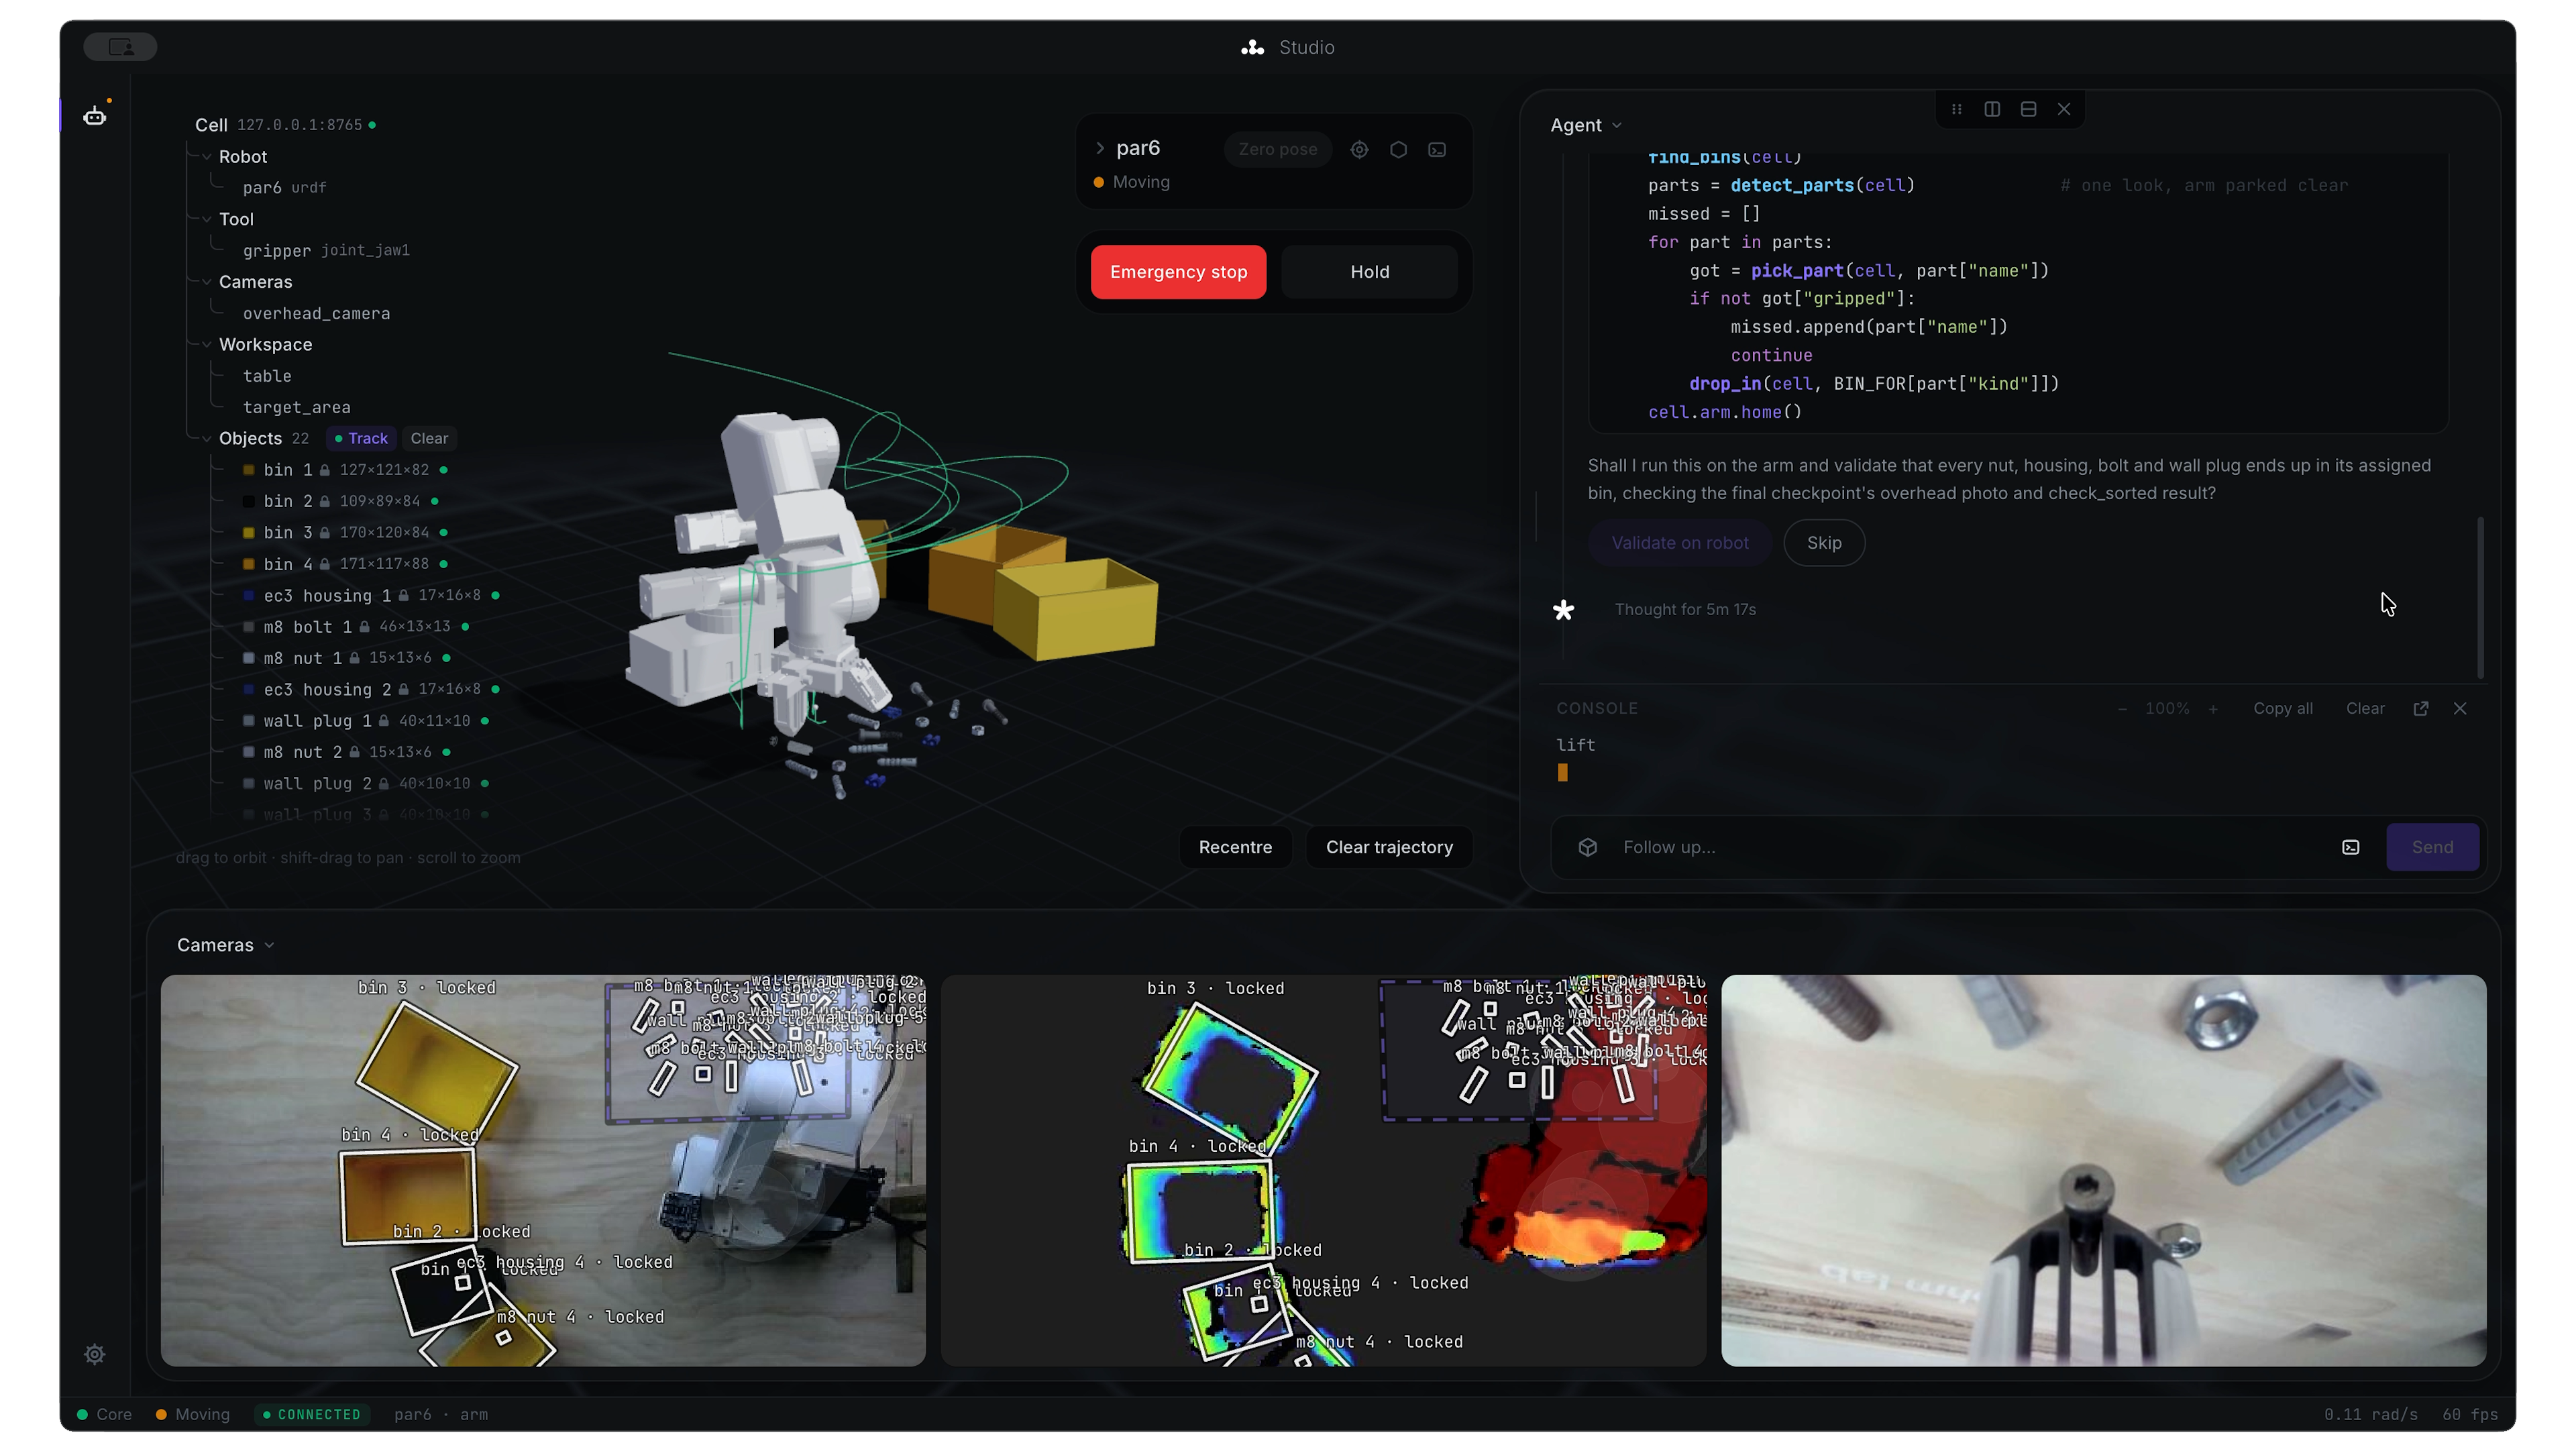Screen dimensions: 2576x1449
Task: Open the terminal icon in par6 panel
Action: pyautogui.click(x=1437, y=149)
